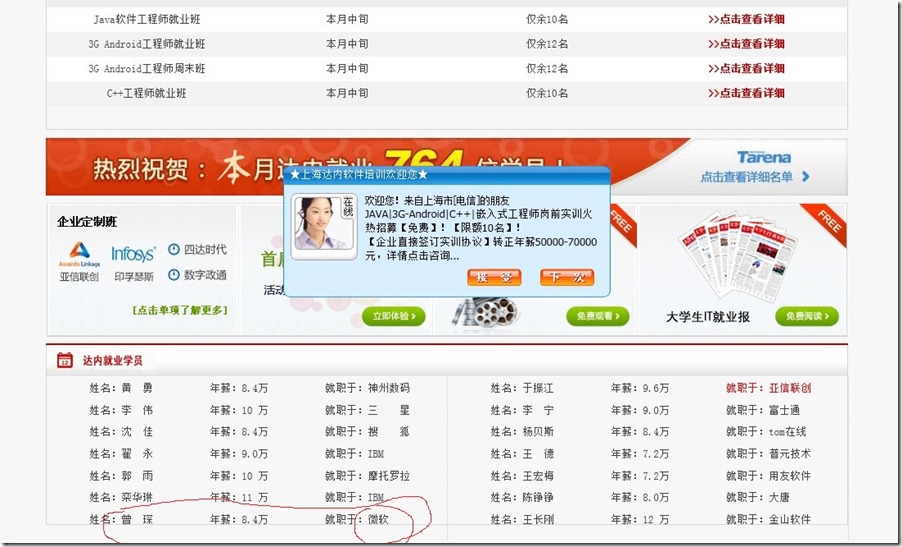Click 点击单项了解更多 link
The image size is (902, 547).
point(180,310)
